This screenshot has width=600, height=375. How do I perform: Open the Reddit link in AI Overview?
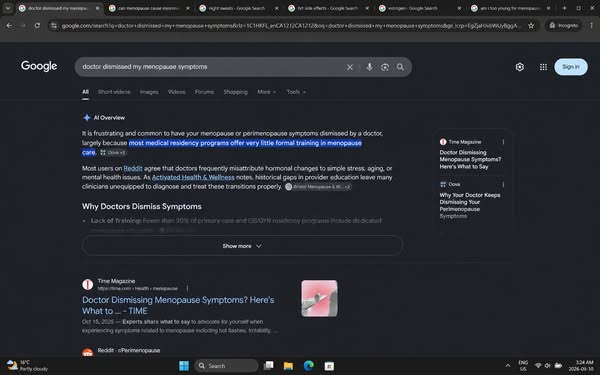(x=133, y=168)
